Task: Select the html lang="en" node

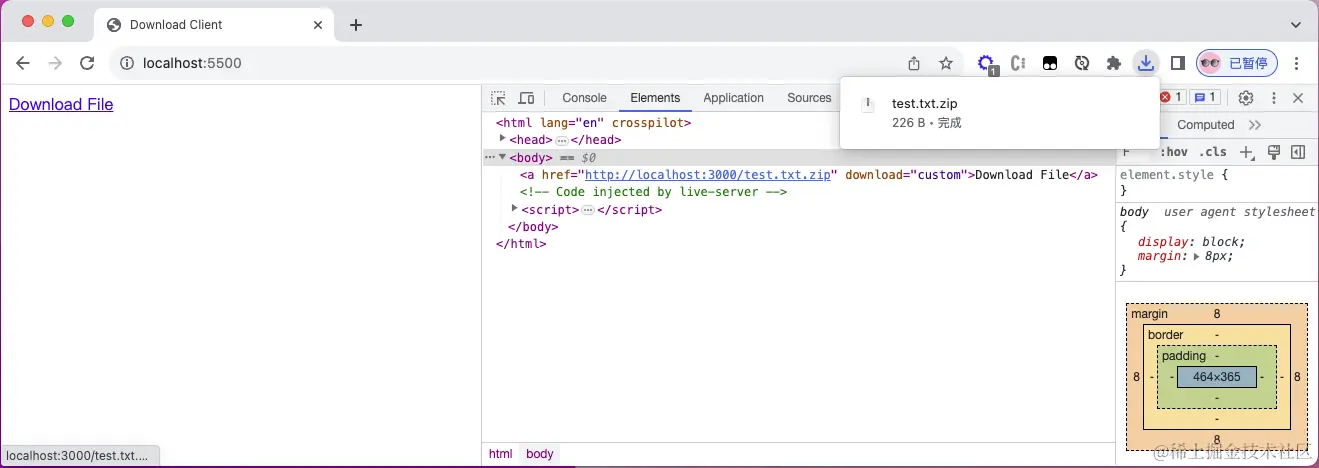Action: point(594,122)
